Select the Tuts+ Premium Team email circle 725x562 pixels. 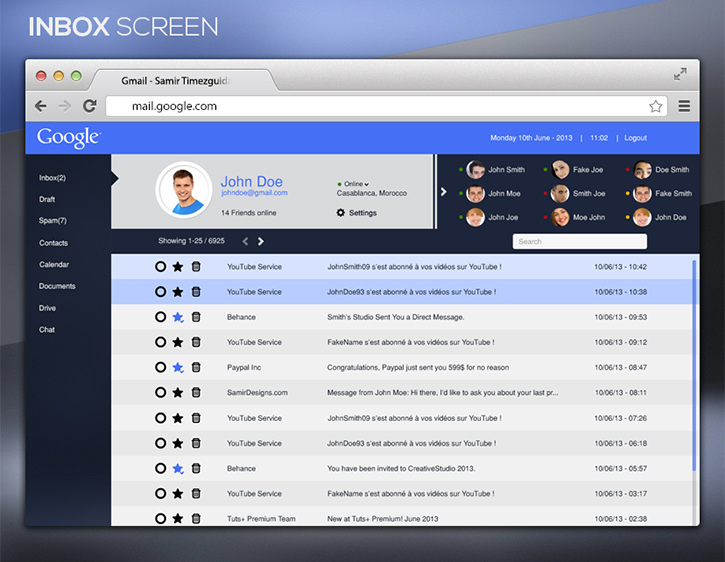(x=160, y=519)
